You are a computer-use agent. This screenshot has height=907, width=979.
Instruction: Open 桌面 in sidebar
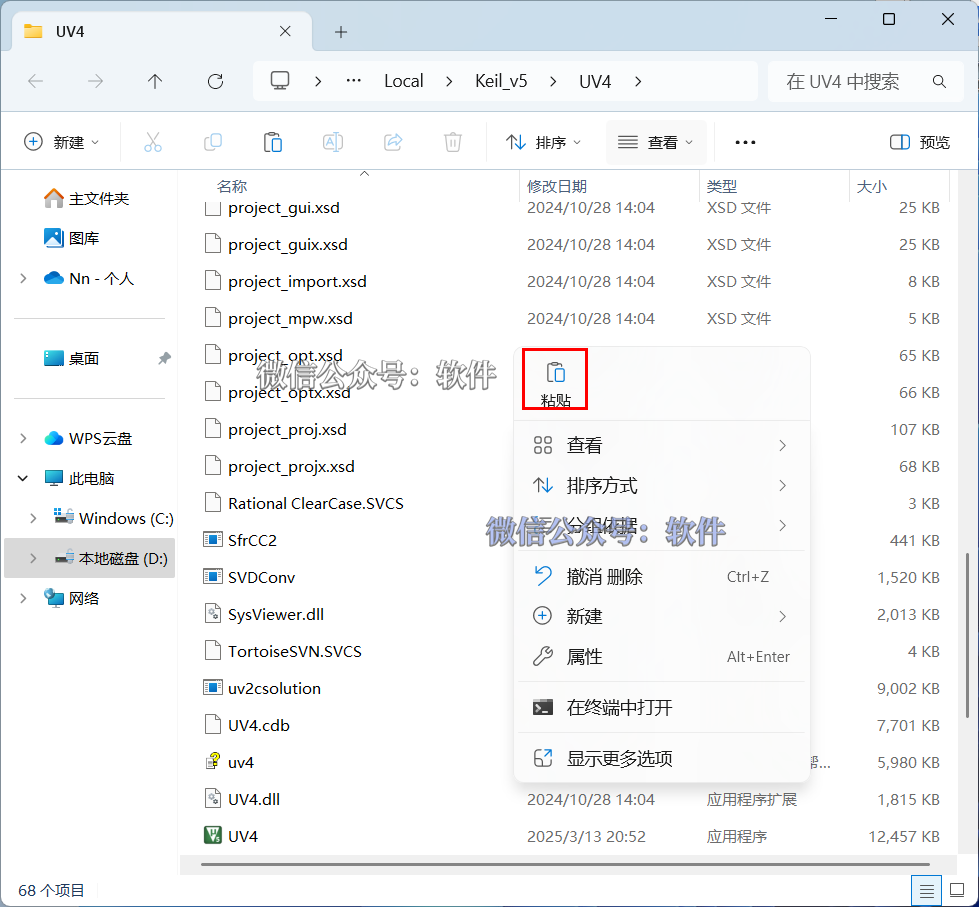pyautogui.click(x=72, y=358)
